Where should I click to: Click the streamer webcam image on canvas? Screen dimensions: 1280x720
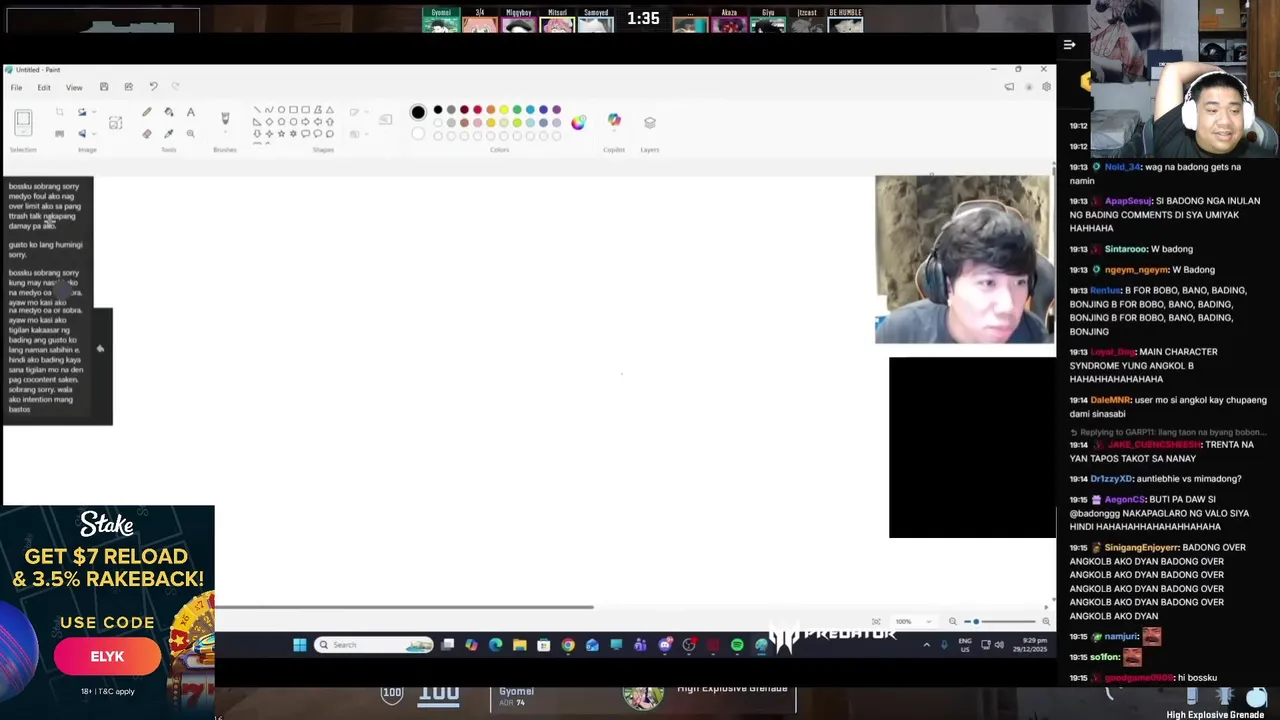pos(965,260)
